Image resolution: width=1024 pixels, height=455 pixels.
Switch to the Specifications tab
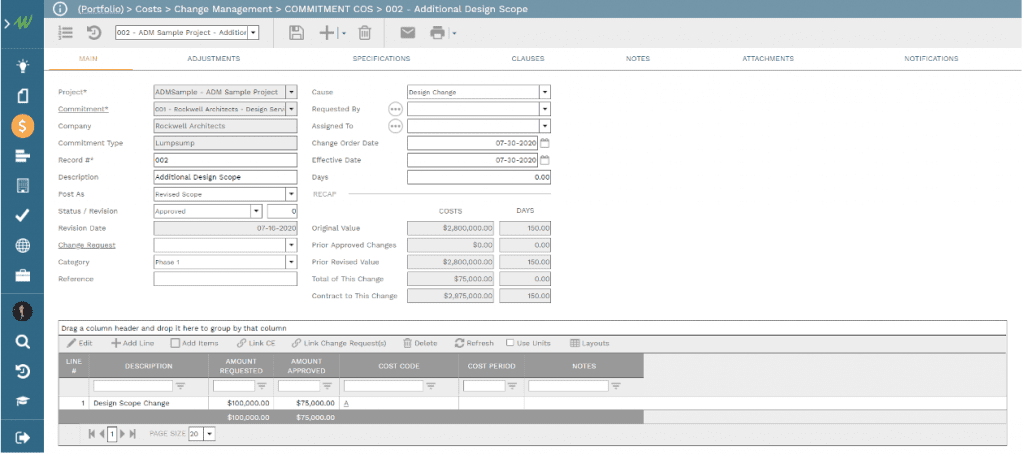coord(381,59)
